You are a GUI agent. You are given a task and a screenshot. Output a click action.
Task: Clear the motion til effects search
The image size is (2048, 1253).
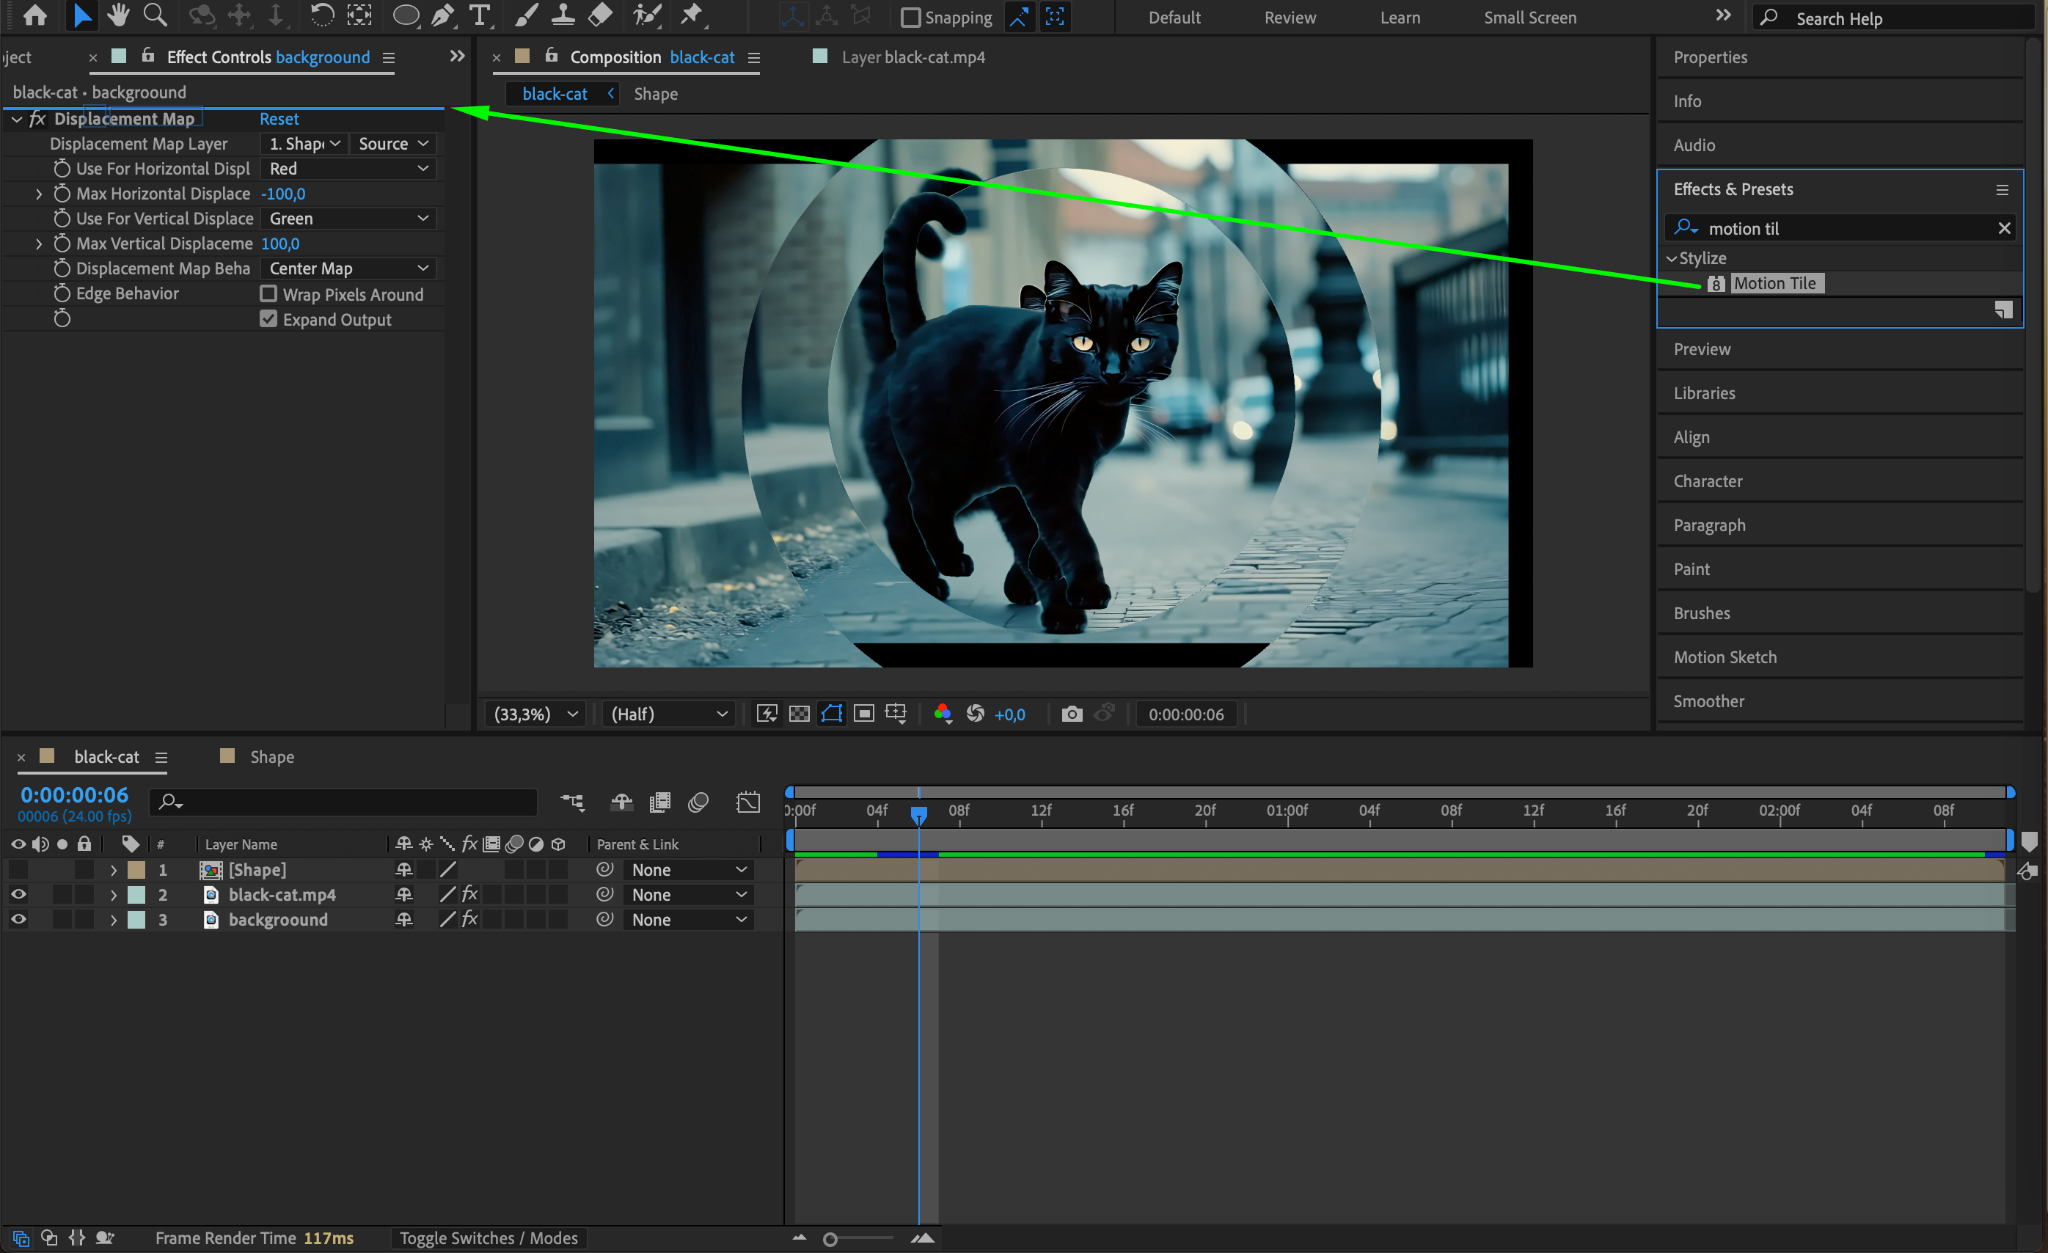click(x=2004, y=228)
